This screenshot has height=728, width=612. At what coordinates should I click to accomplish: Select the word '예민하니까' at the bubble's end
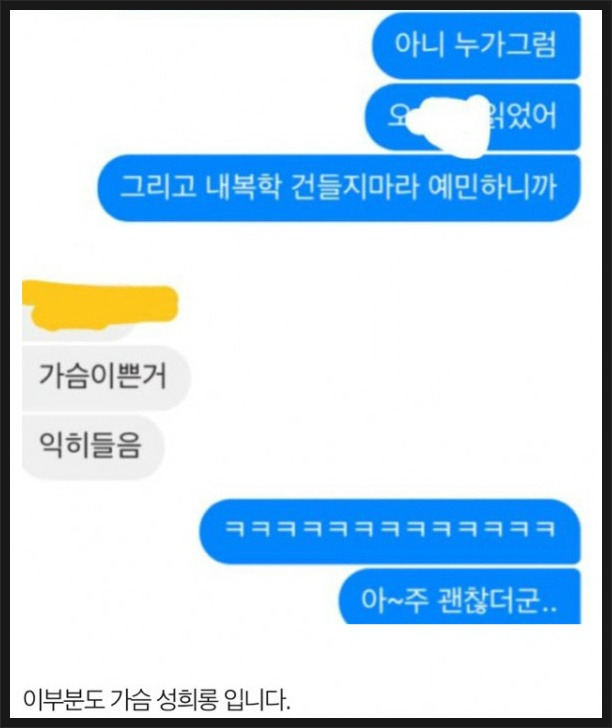tap(492, 187)
